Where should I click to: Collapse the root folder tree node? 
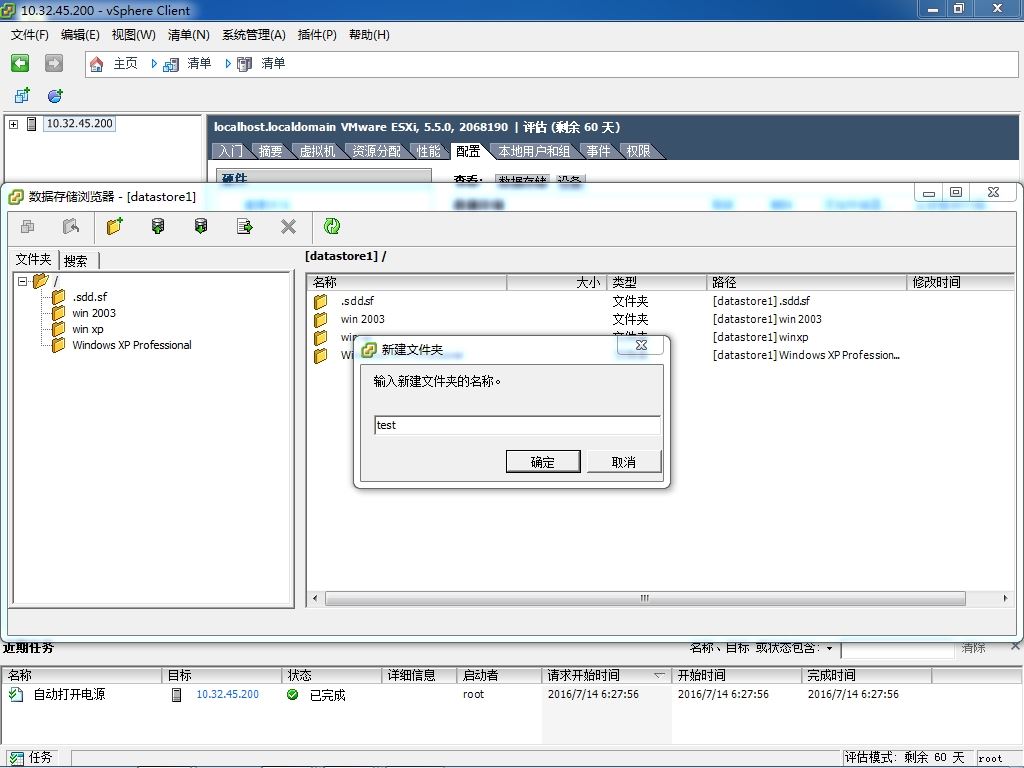[x=23, y=281]
